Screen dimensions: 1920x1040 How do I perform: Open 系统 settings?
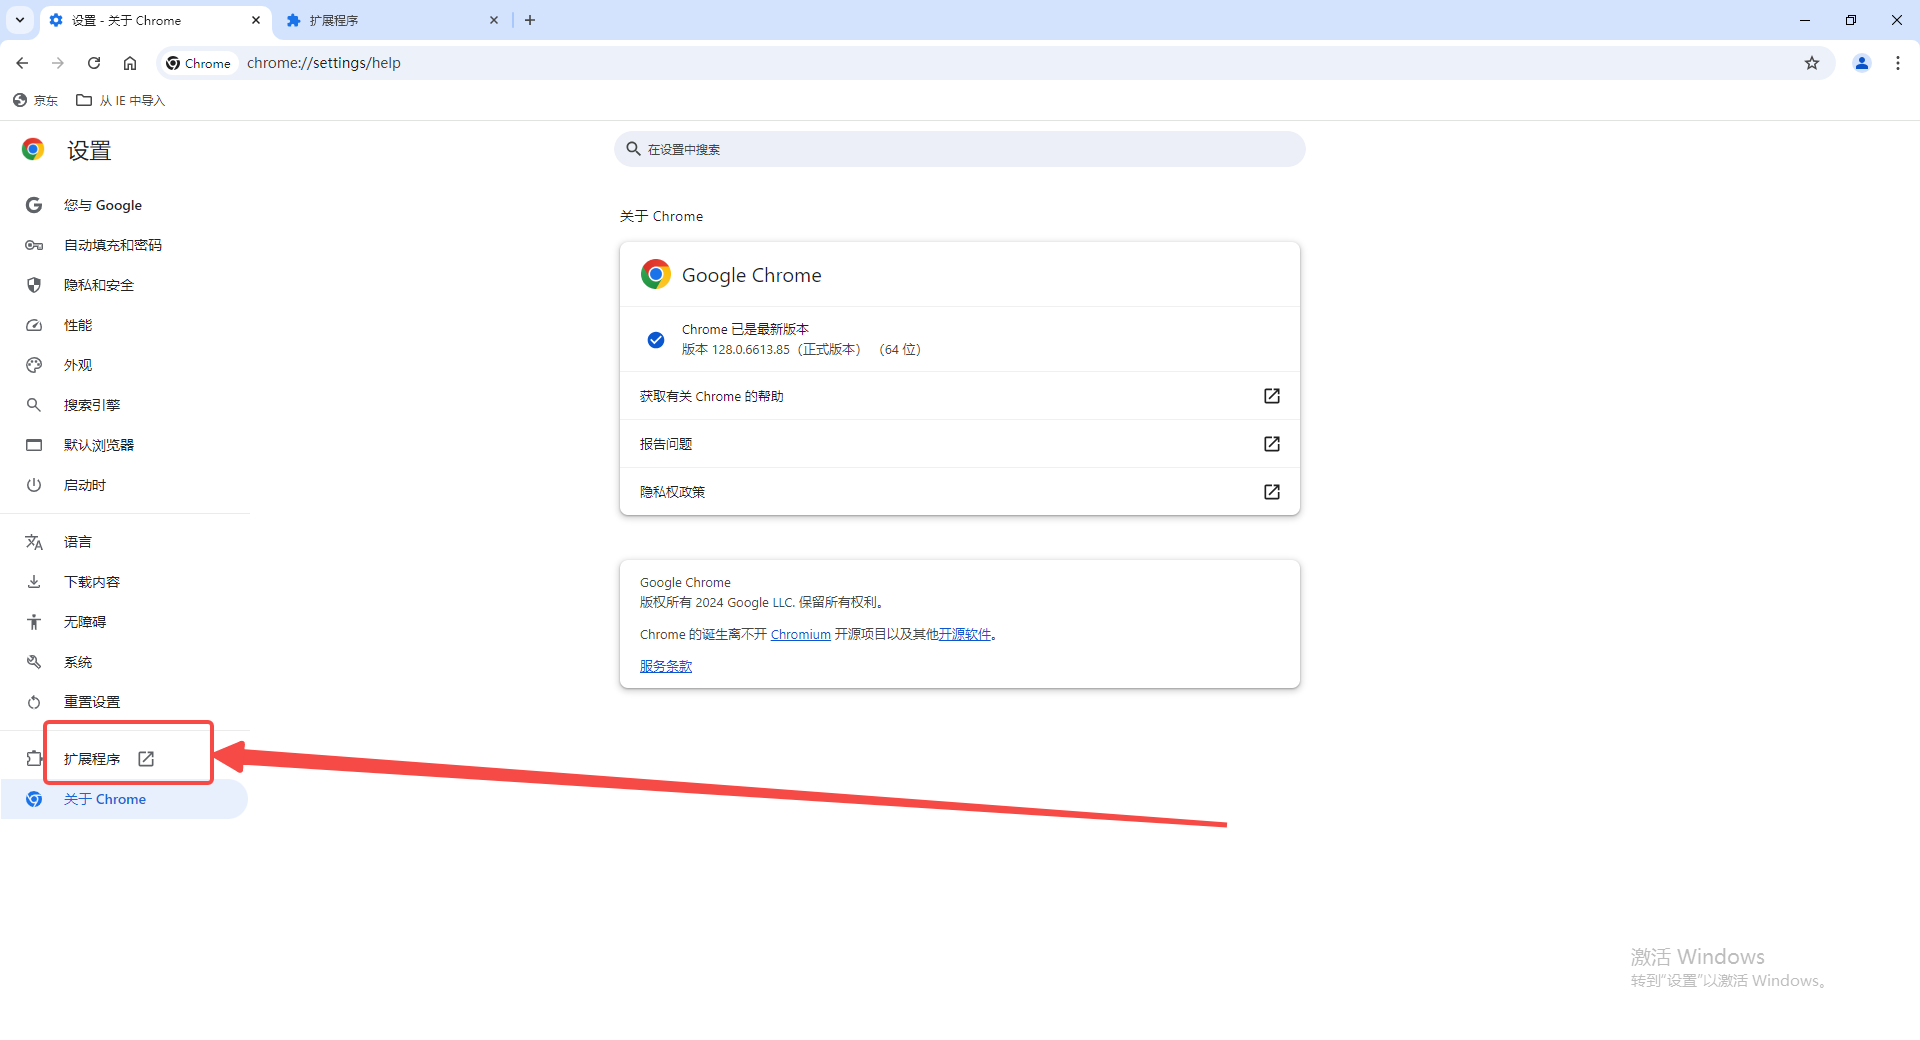(x=124, y=662)
